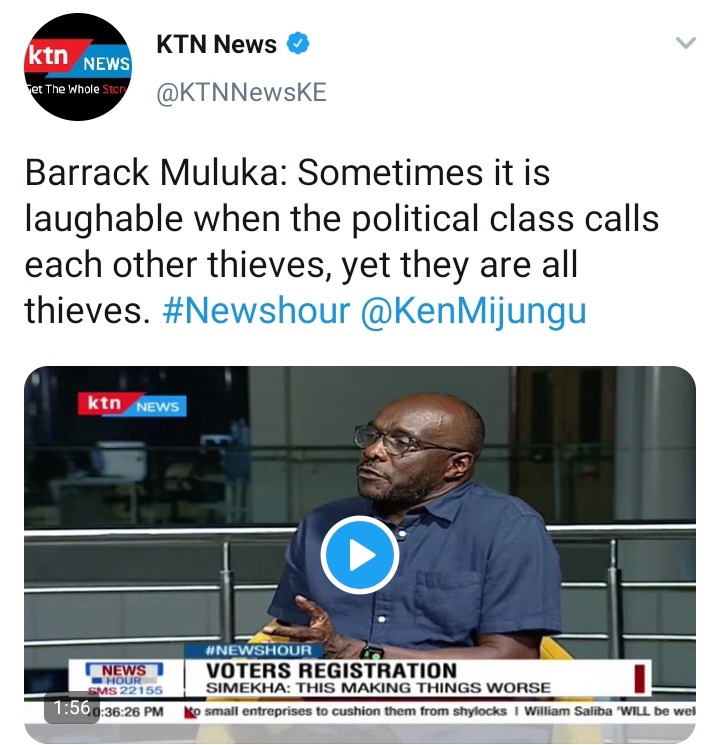Open the KTN News profile avatar

tap(77, 67)
